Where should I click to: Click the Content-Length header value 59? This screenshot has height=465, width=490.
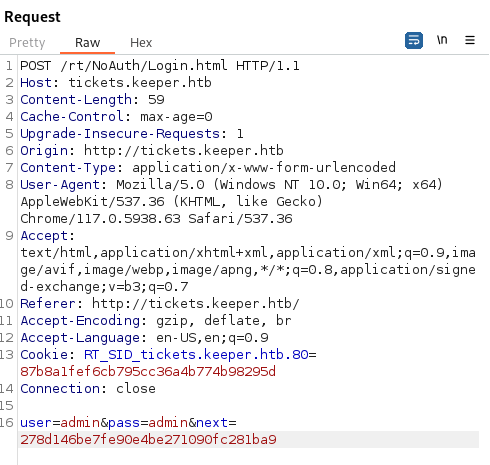click(x=156, y=99)
